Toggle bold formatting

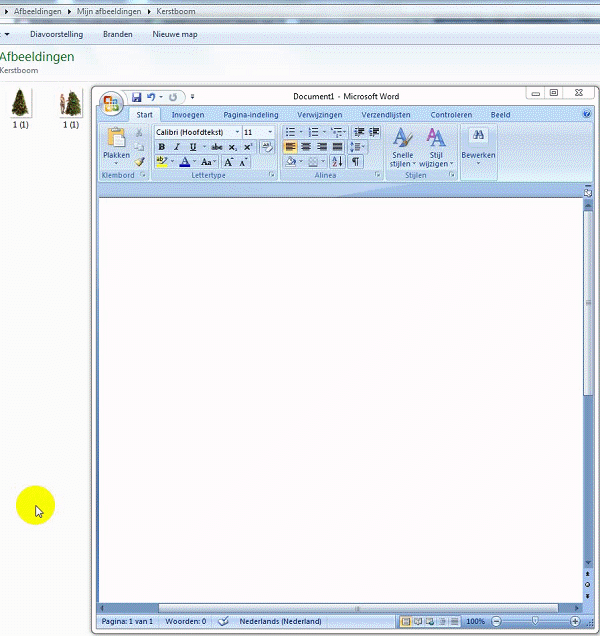(x=161, y=147)
